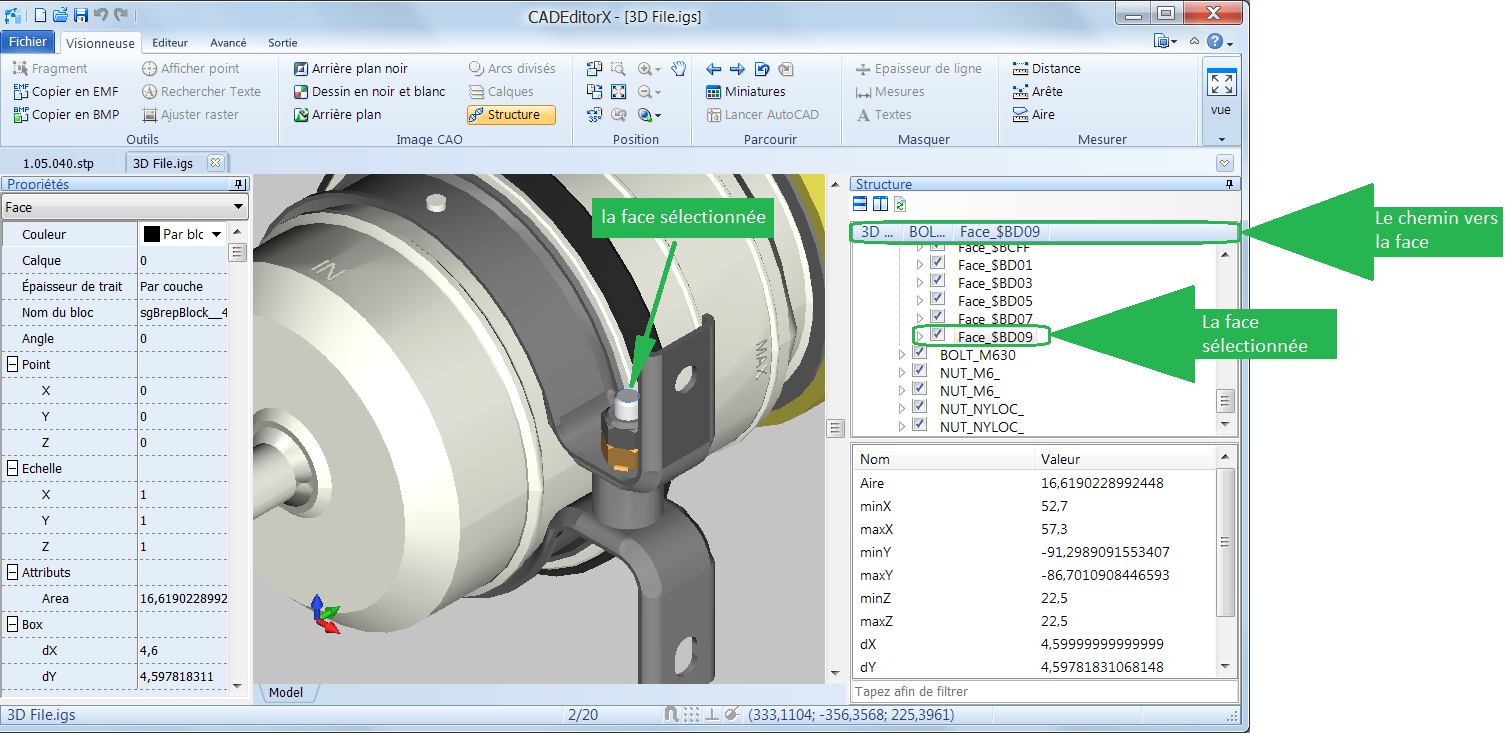The image size is (1506, 733).
Task: Expand the Face_$BD03 tree node
Action: [x=921, y=282]
